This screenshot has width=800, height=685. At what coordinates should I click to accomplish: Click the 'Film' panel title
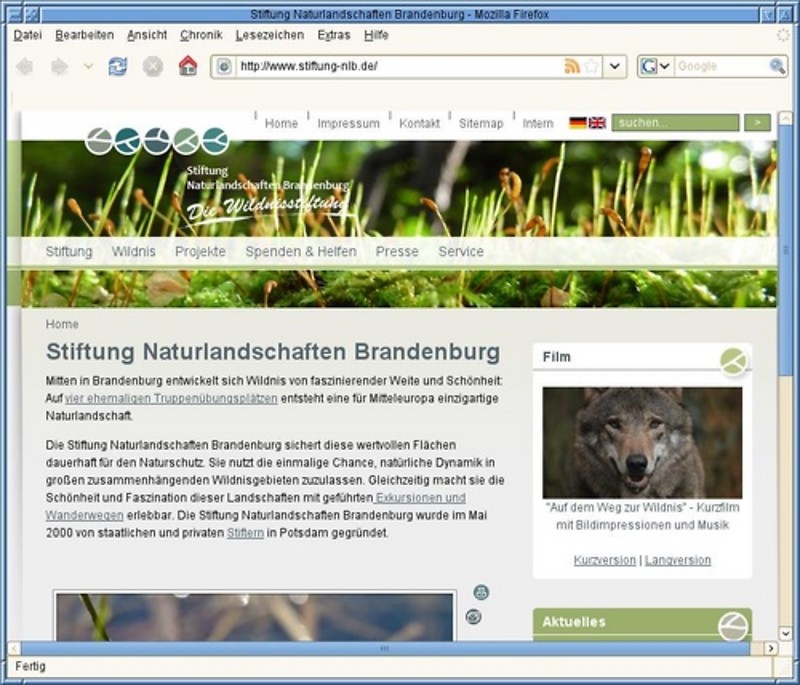557,357
